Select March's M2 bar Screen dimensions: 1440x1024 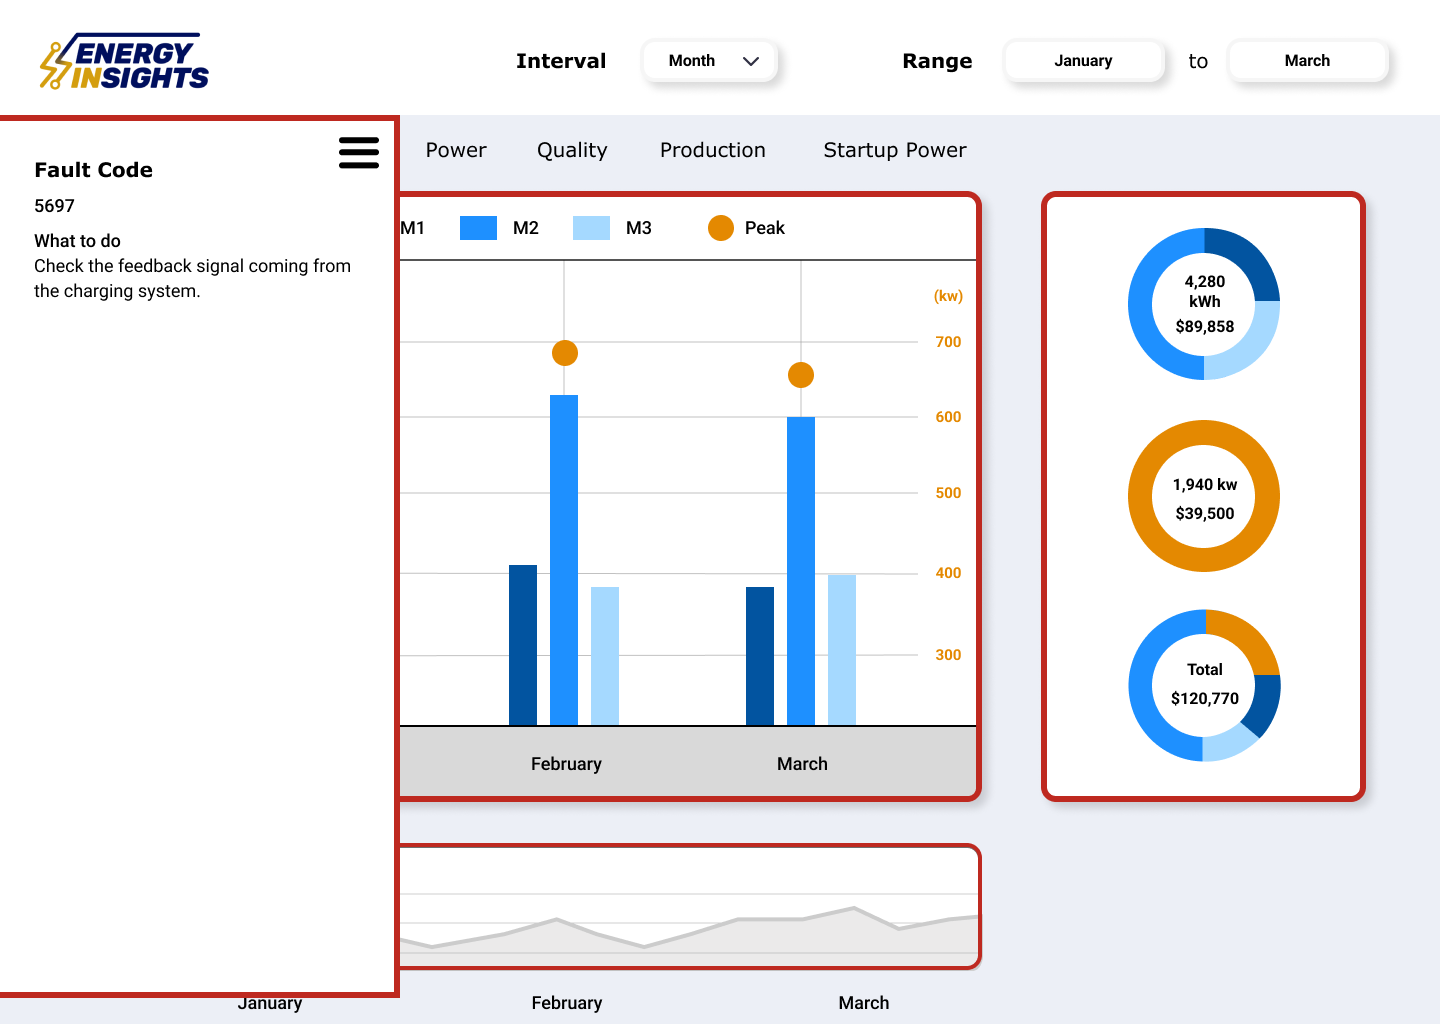801,571
